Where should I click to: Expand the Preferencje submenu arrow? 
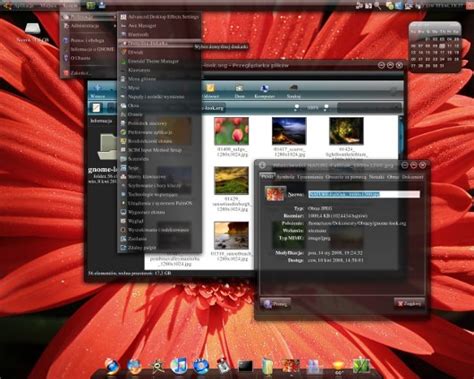tap(115, 16)
